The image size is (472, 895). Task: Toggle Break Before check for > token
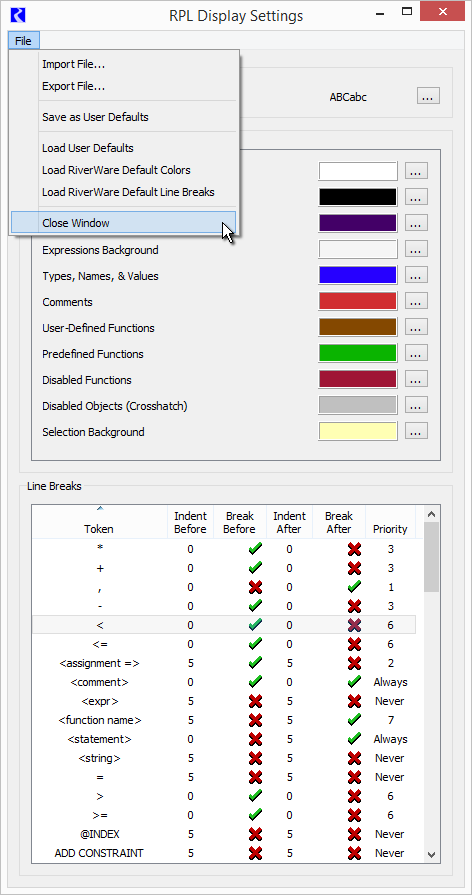tap(255, 796)
